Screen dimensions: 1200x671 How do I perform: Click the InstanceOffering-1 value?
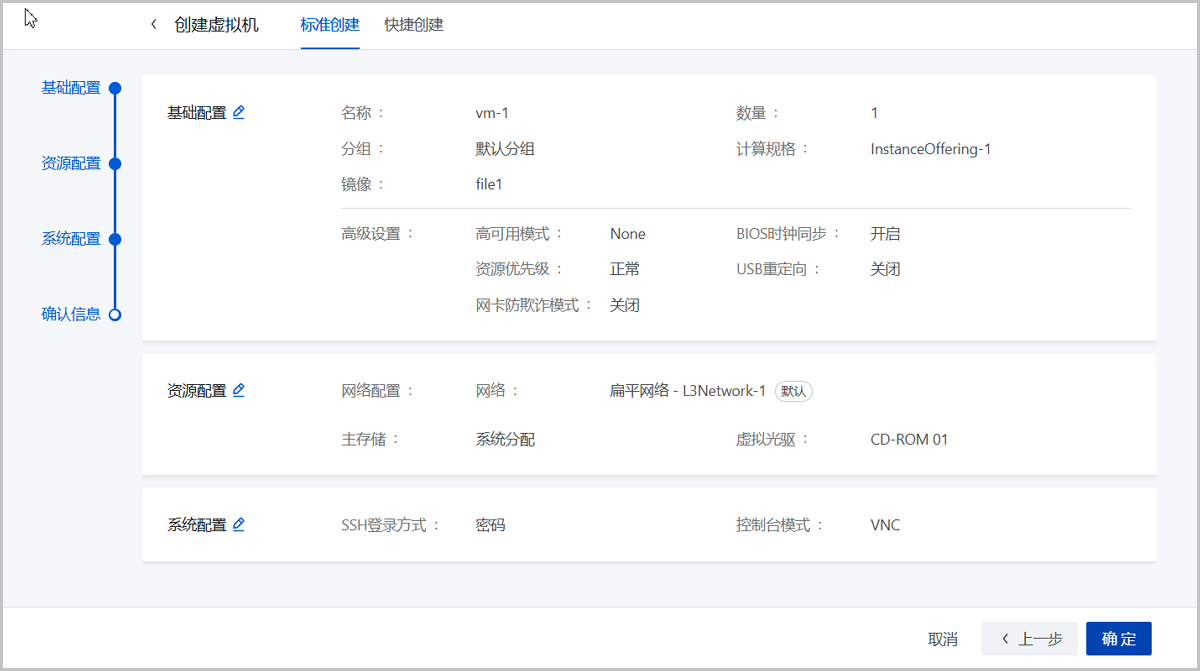coord(931,149)
